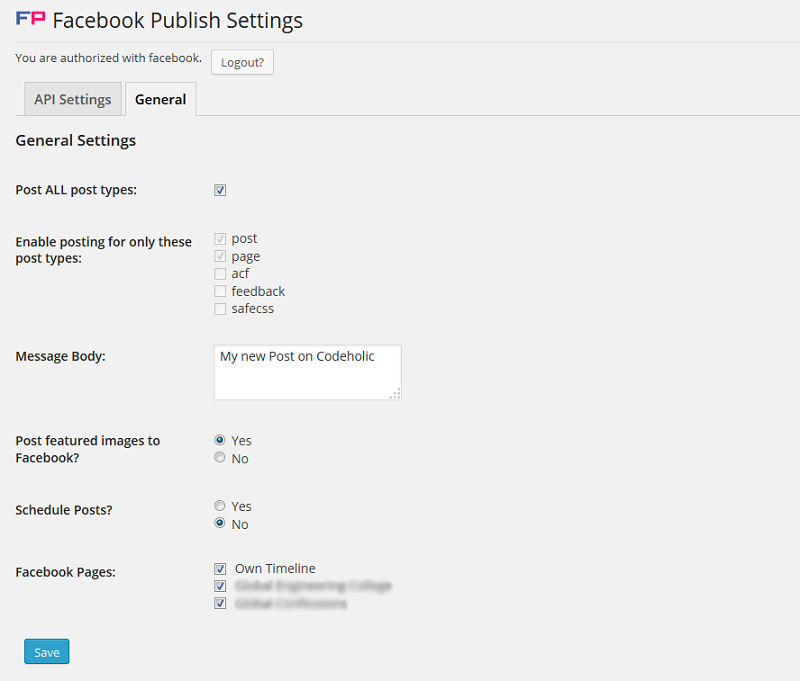Click the Logout? button
The image size is (800, 681).
[242, 62]
